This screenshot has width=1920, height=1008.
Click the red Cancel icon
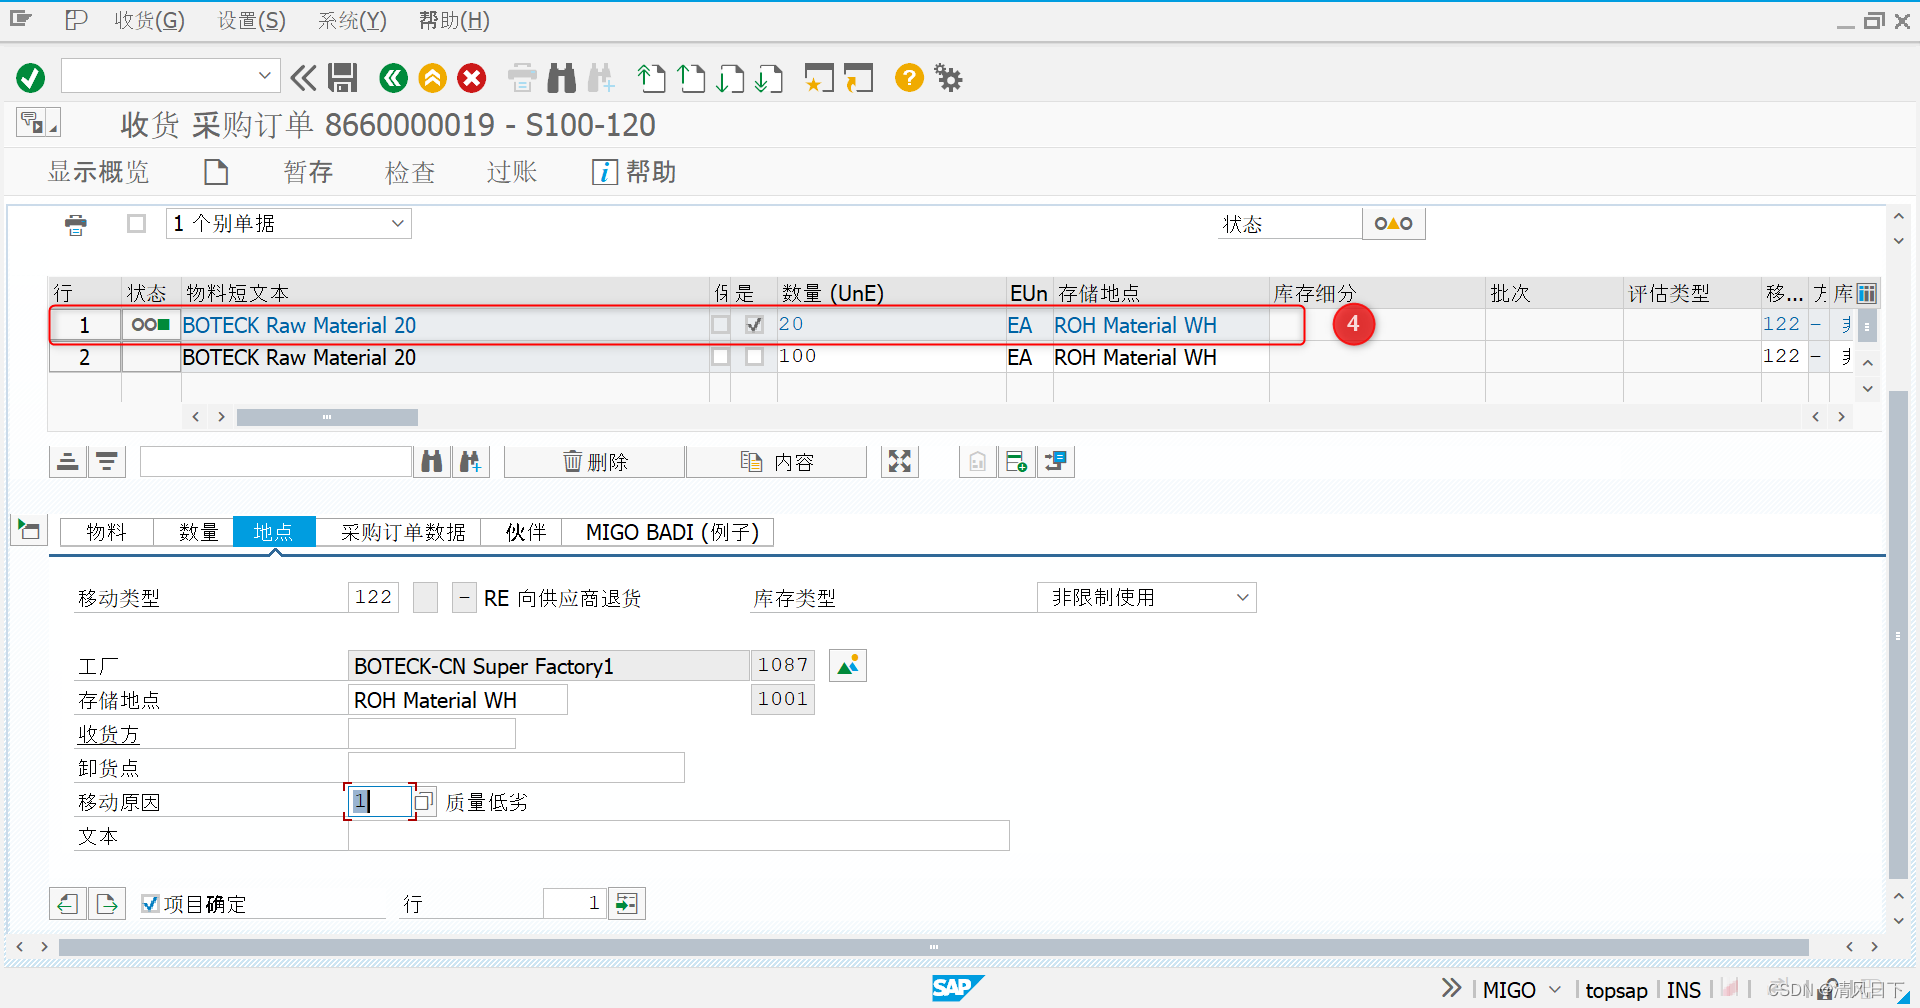coord(472,77)
